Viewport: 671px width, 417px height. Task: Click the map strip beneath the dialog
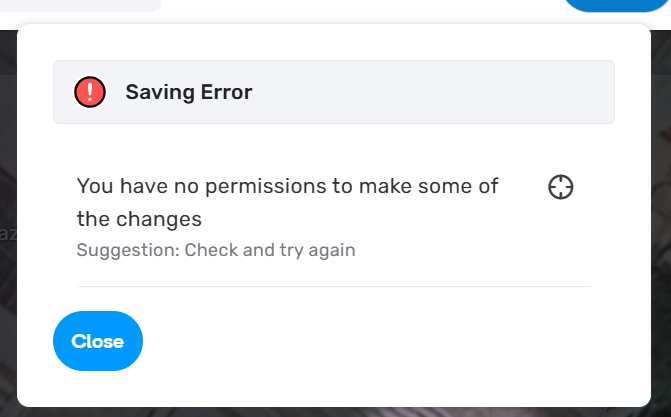tap(334, 412)
